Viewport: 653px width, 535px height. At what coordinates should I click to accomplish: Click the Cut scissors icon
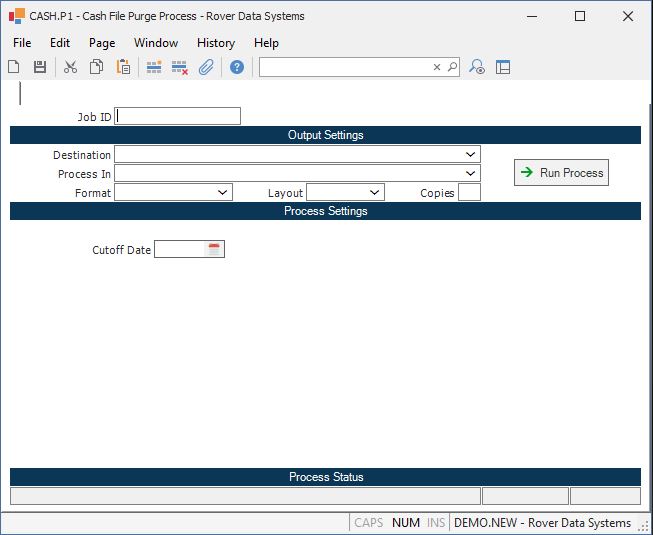70,67
